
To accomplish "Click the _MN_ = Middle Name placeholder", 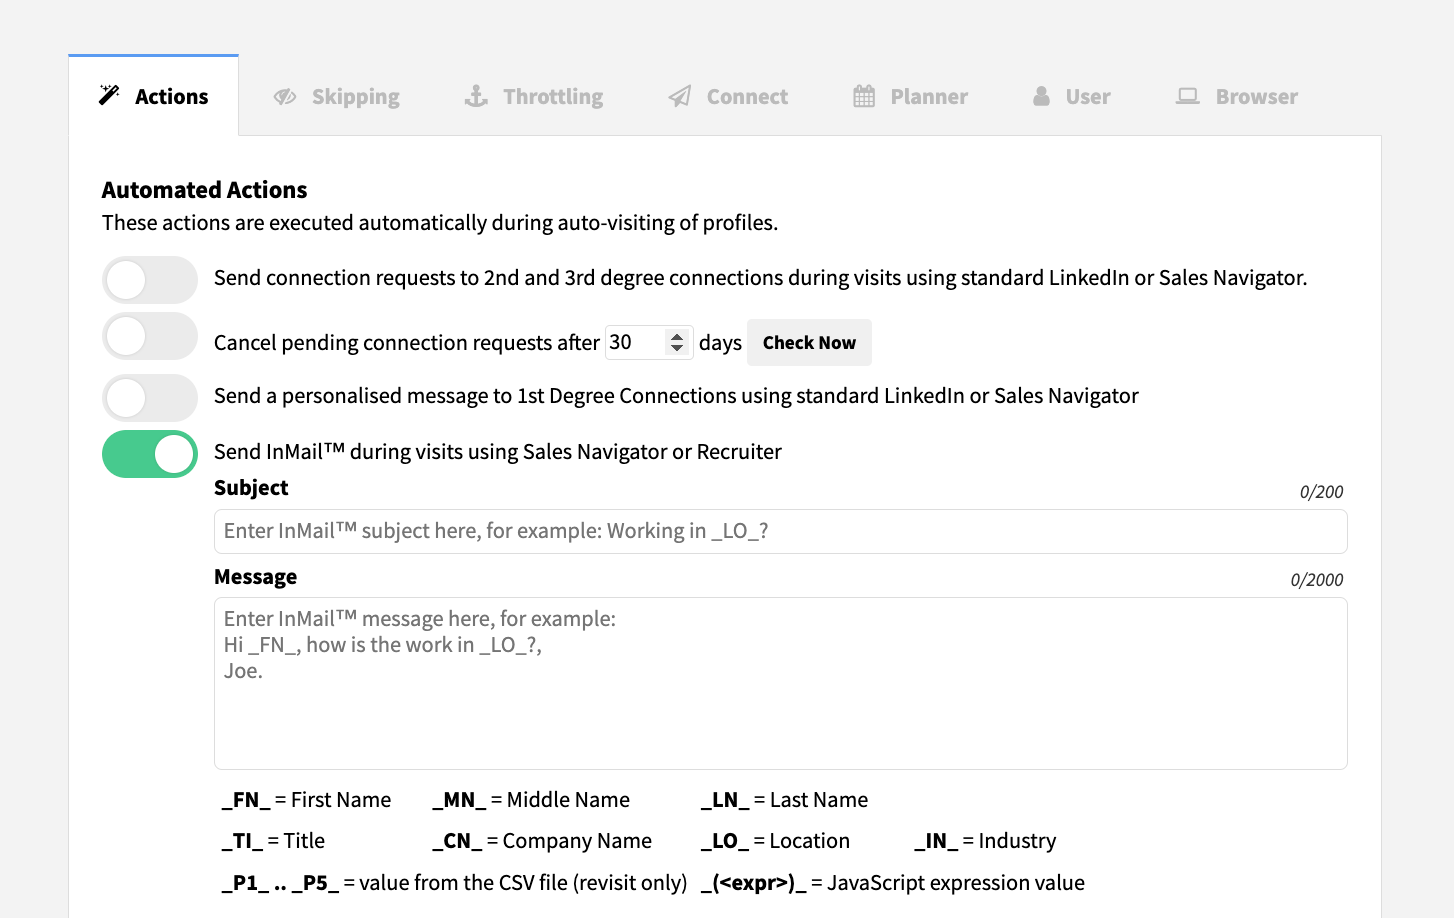I will click(531, 800).
